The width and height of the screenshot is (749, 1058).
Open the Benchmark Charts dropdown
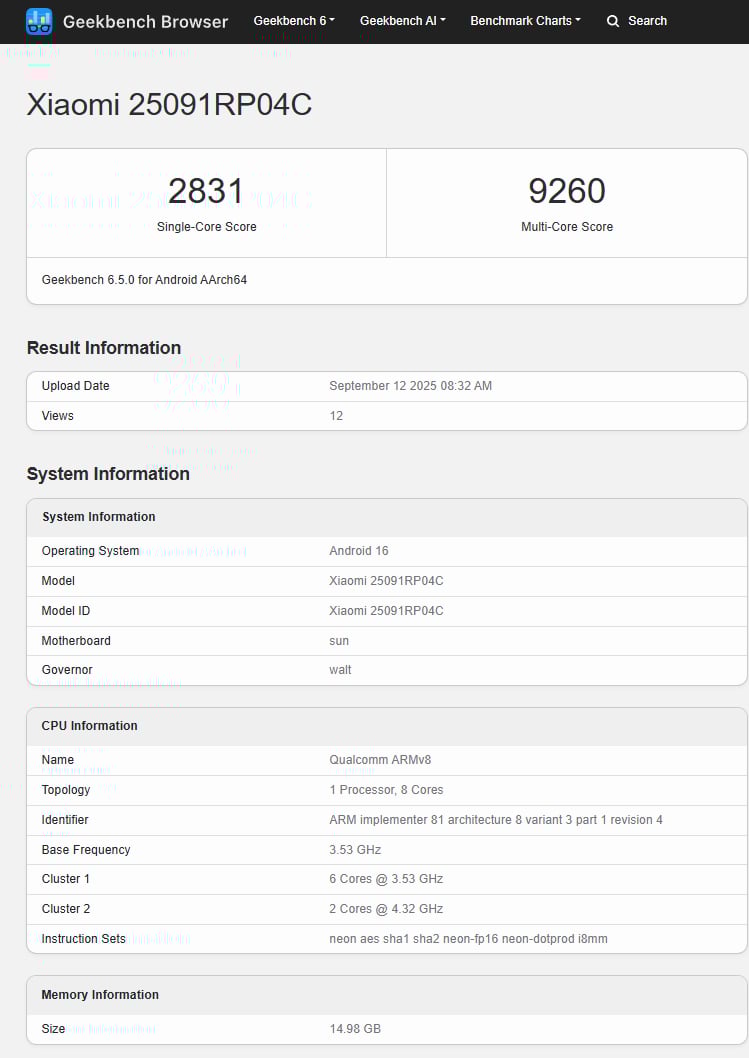(526, 21)
